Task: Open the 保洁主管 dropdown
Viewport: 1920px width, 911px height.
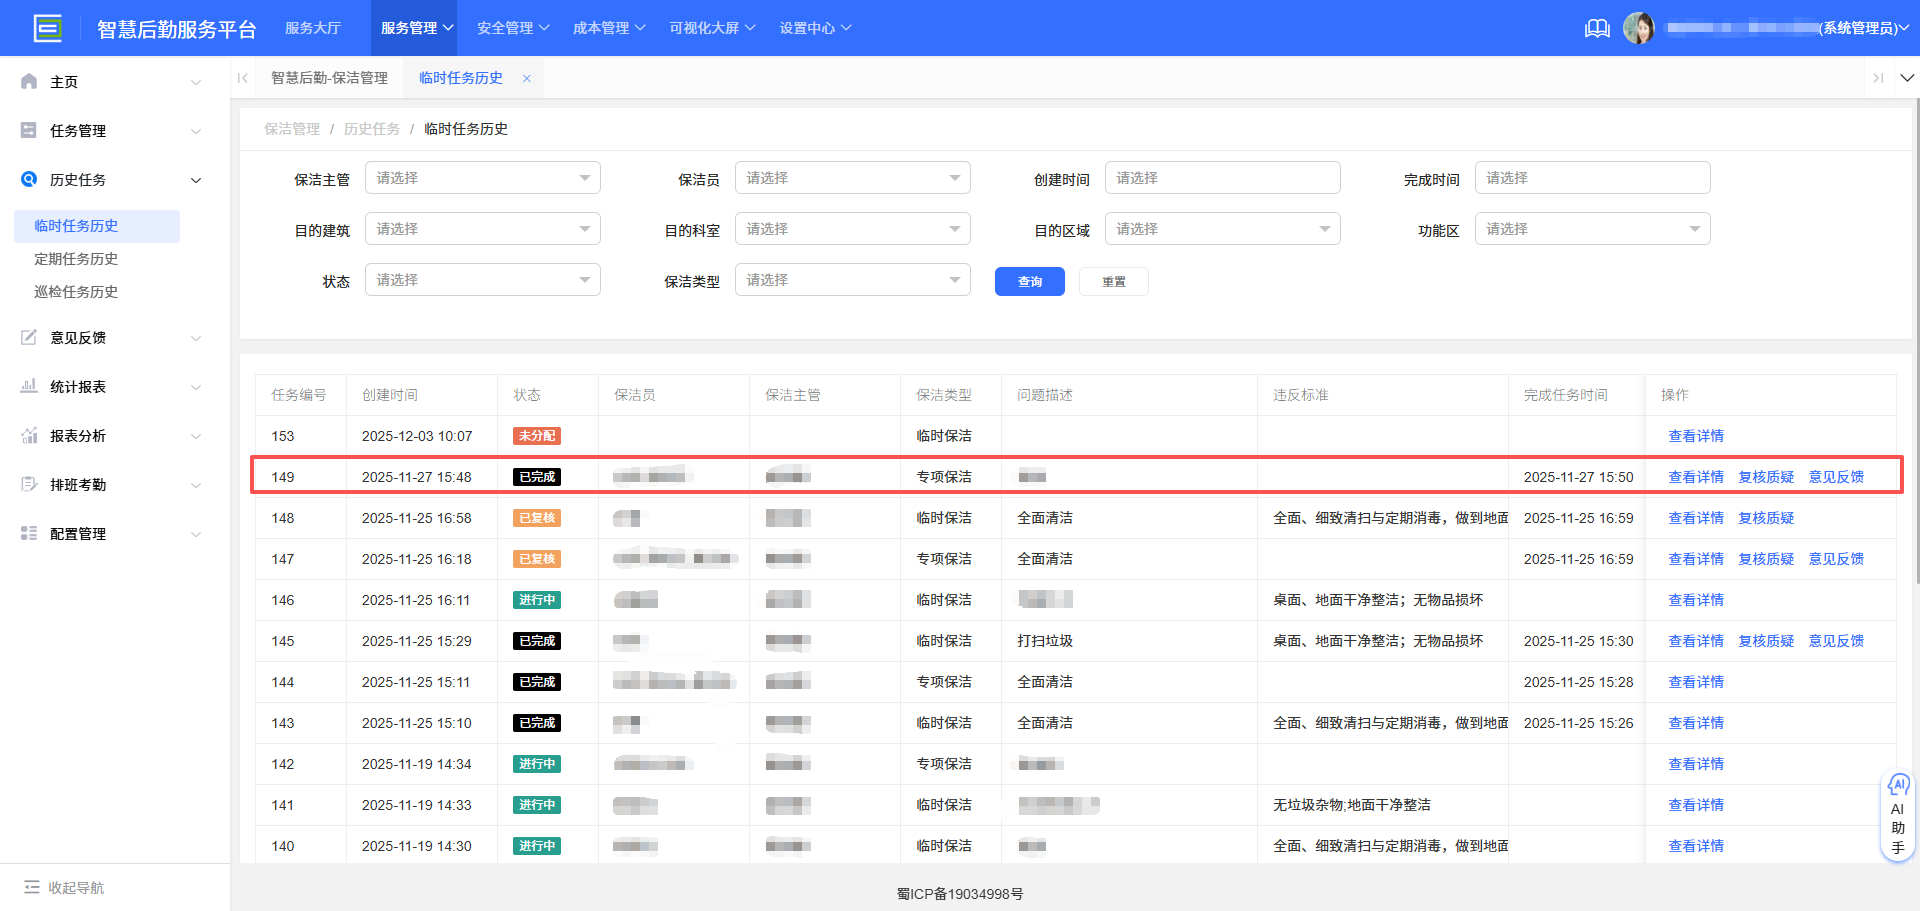Action: point(482,177)
